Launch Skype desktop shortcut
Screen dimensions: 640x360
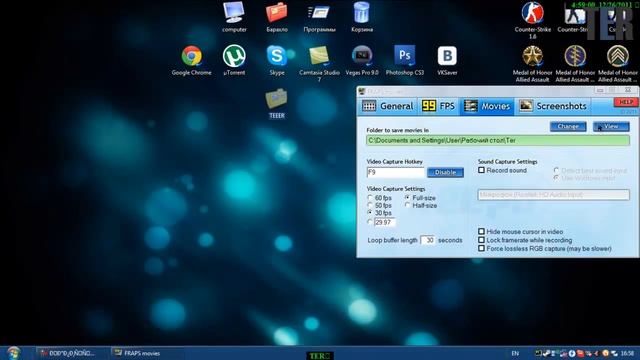[277, 60]
